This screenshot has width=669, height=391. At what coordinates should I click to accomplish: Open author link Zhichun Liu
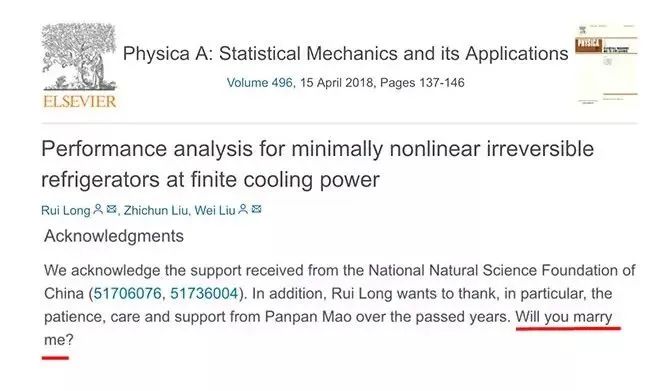156,210
